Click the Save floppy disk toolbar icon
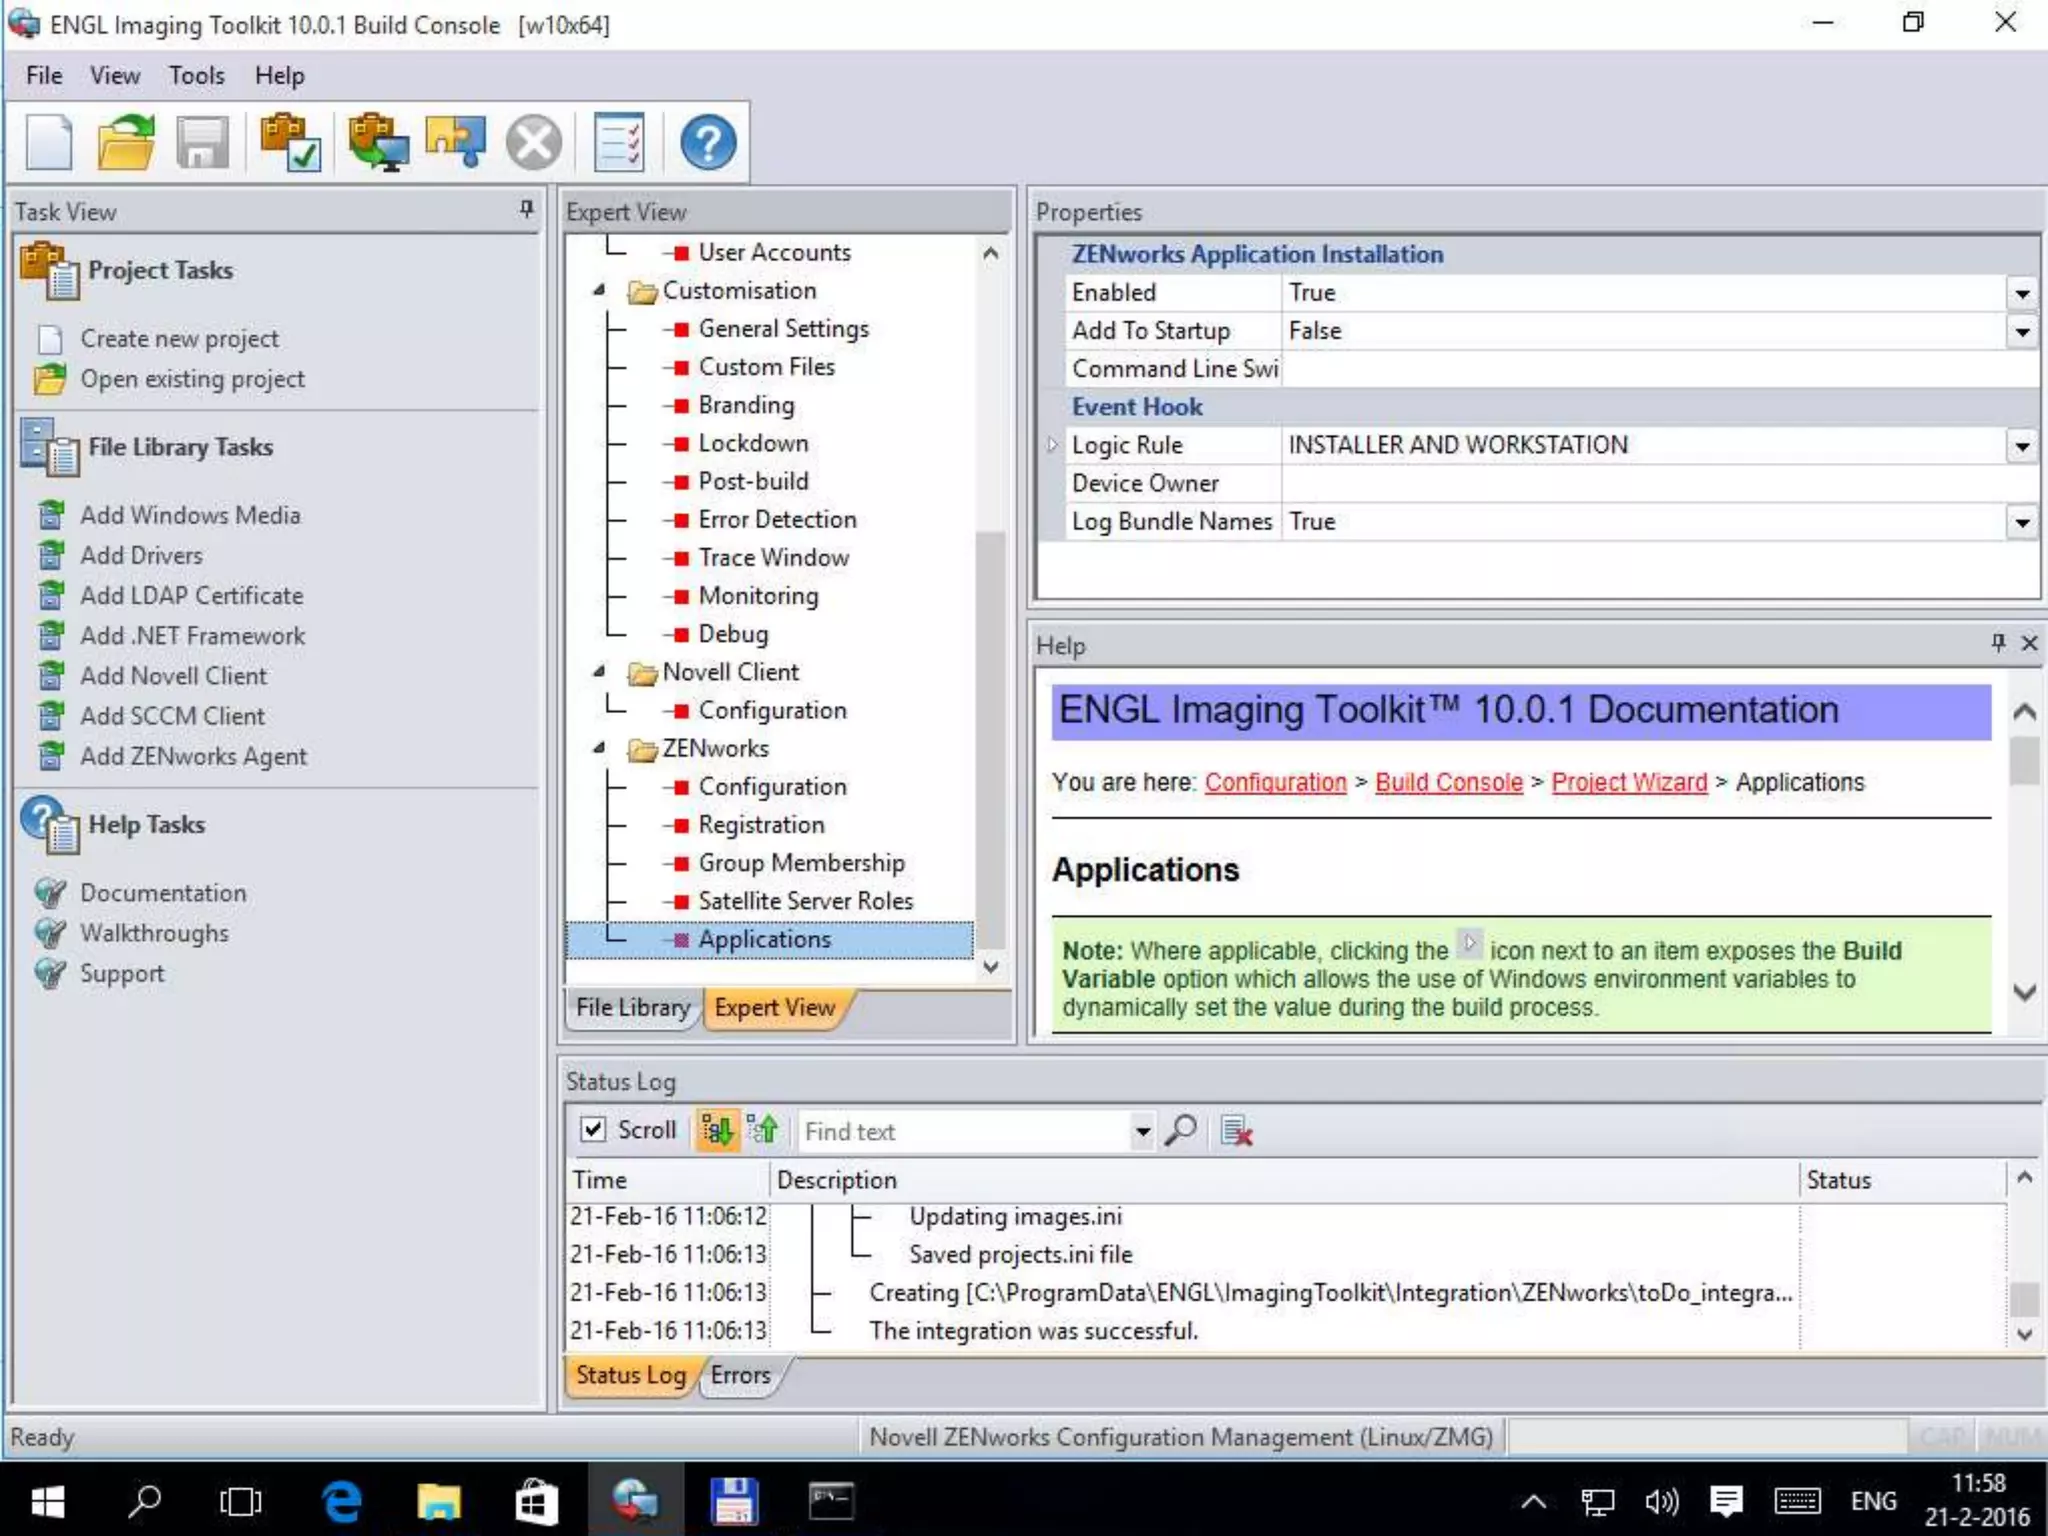The width and height of the screenshot is (2048, 1536). 202,143
